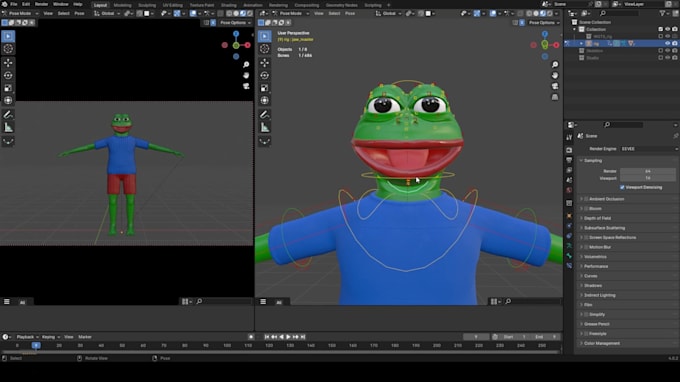The image size is (680, 382).
Task: Open the Playback menu in timeline
Action: coord(27,337)
